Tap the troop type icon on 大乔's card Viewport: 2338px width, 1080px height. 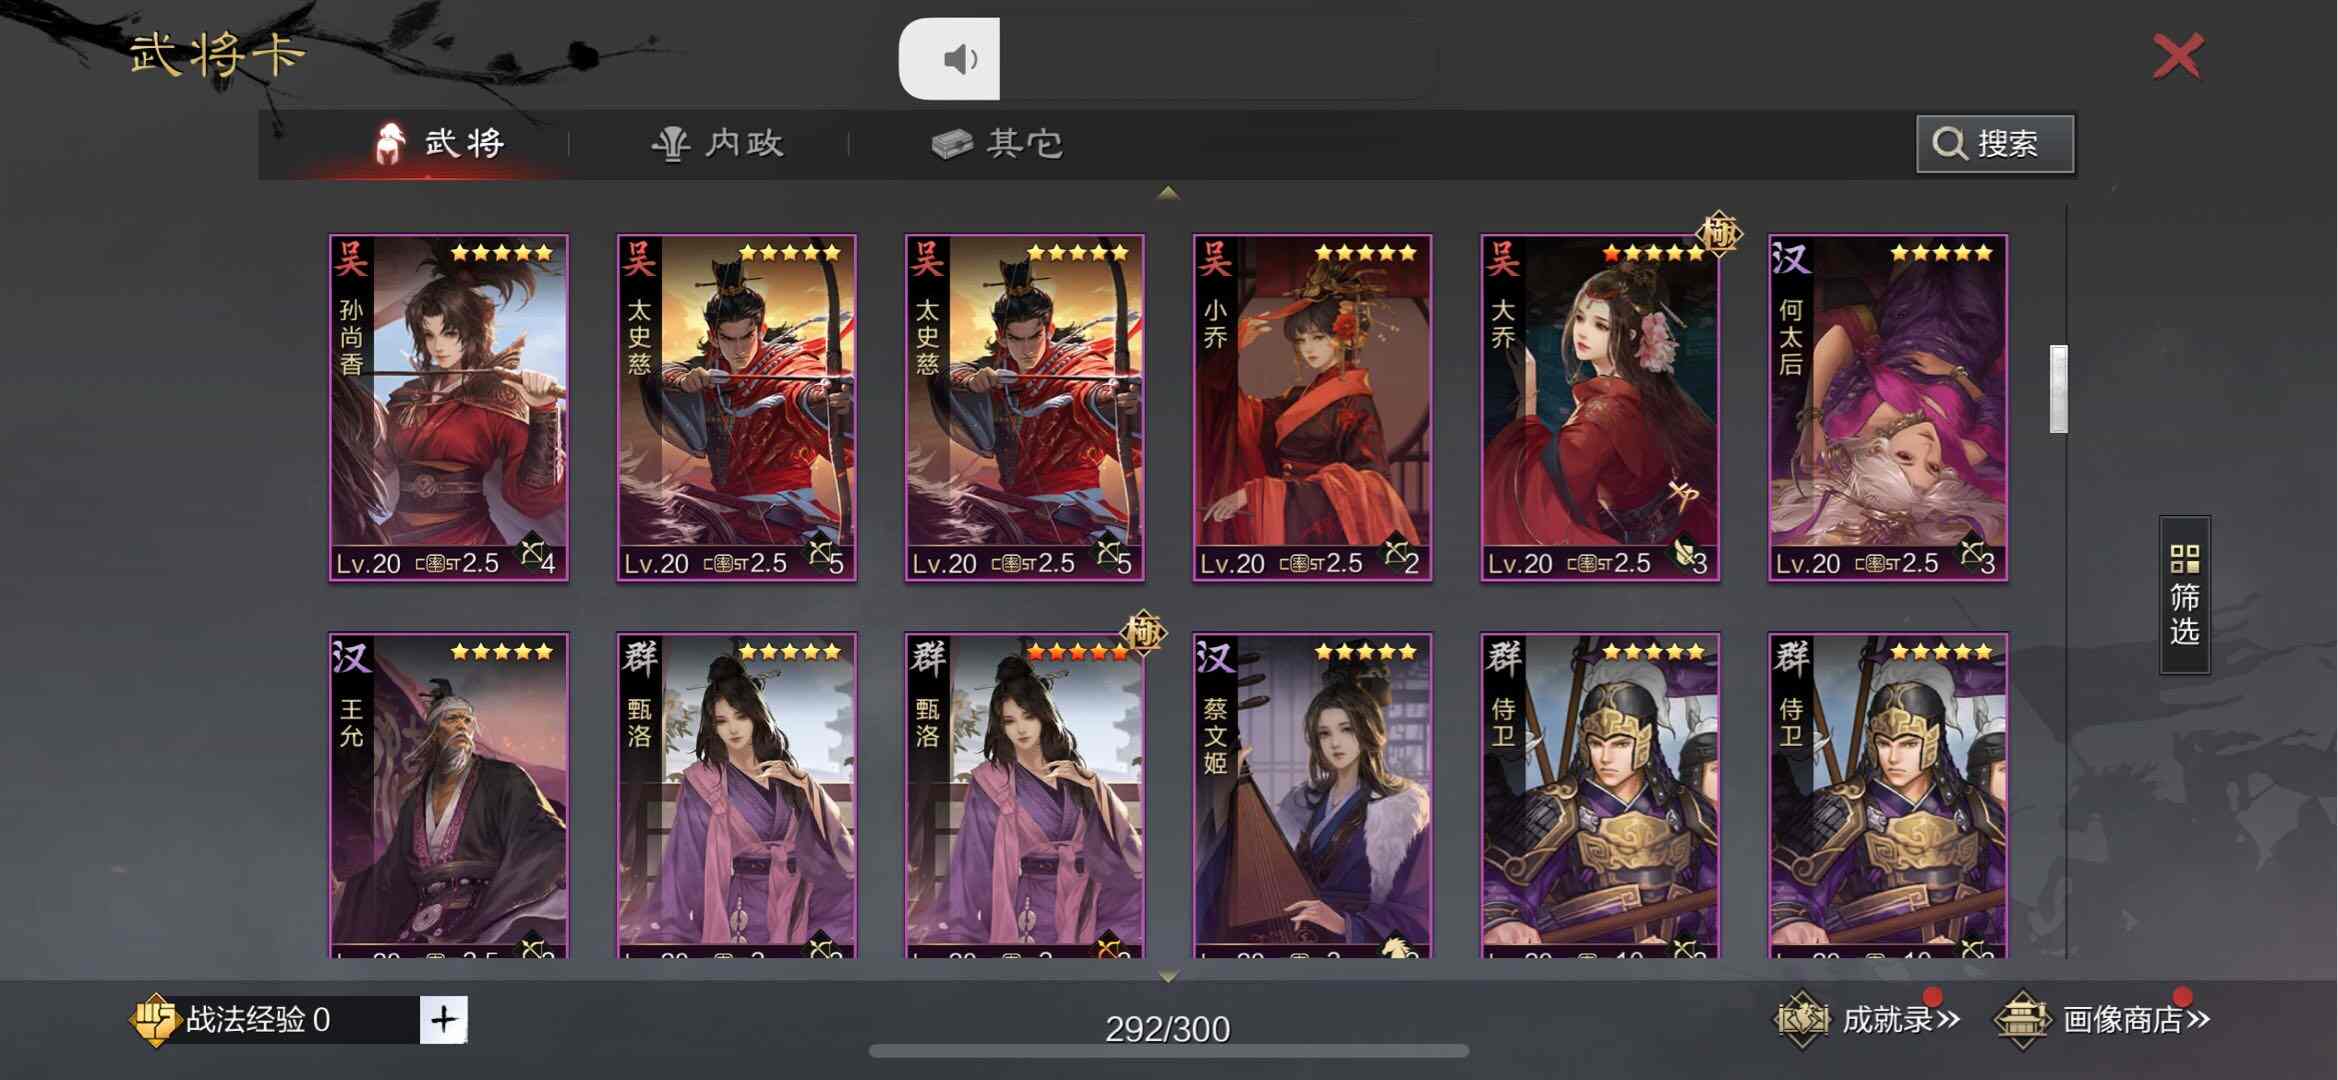click(1684, 552)
